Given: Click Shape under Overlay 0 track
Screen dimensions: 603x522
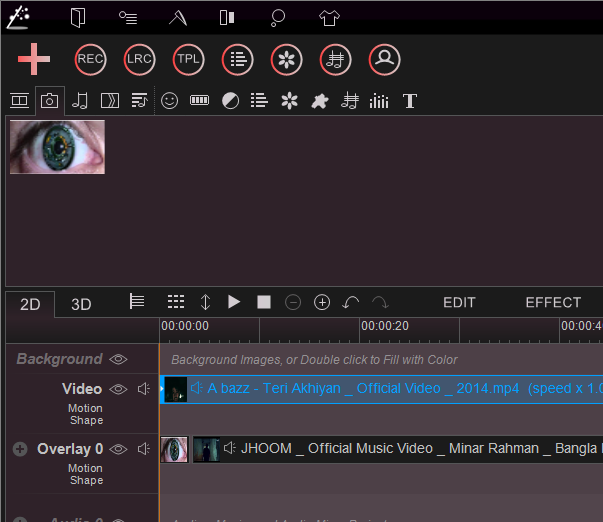Looking at the screenshot, I should click(x=87, y=480).
